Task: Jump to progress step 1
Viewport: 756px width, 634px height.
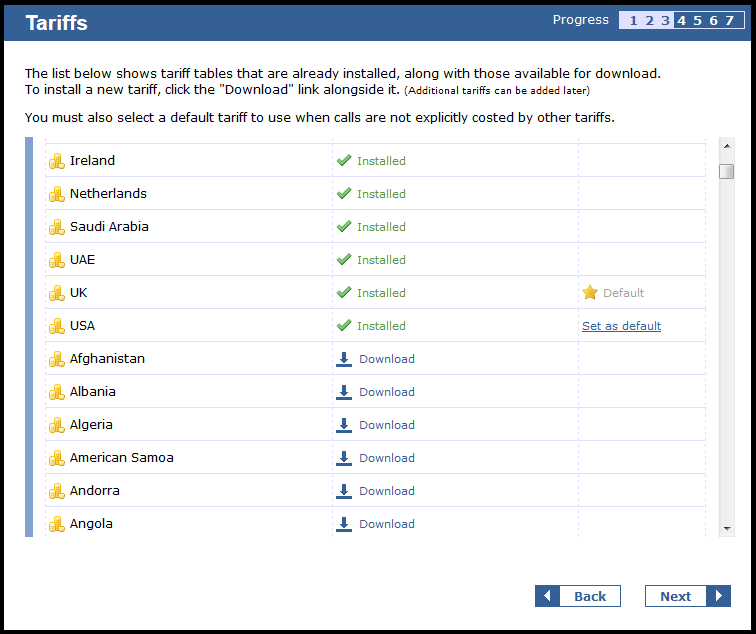Action: tap(633, 21)
